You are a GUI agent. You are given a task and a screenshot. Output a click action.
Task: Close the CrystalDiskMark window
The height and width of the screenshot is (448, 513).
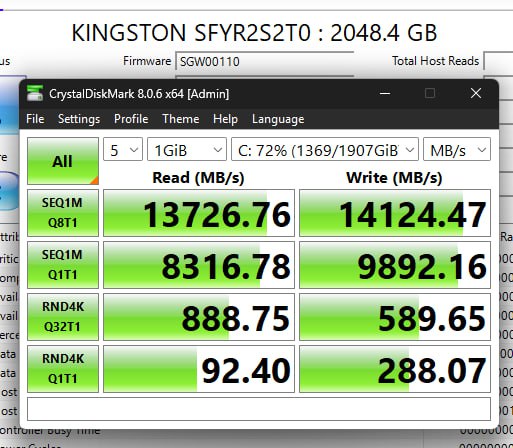click(x=476, y=93)
